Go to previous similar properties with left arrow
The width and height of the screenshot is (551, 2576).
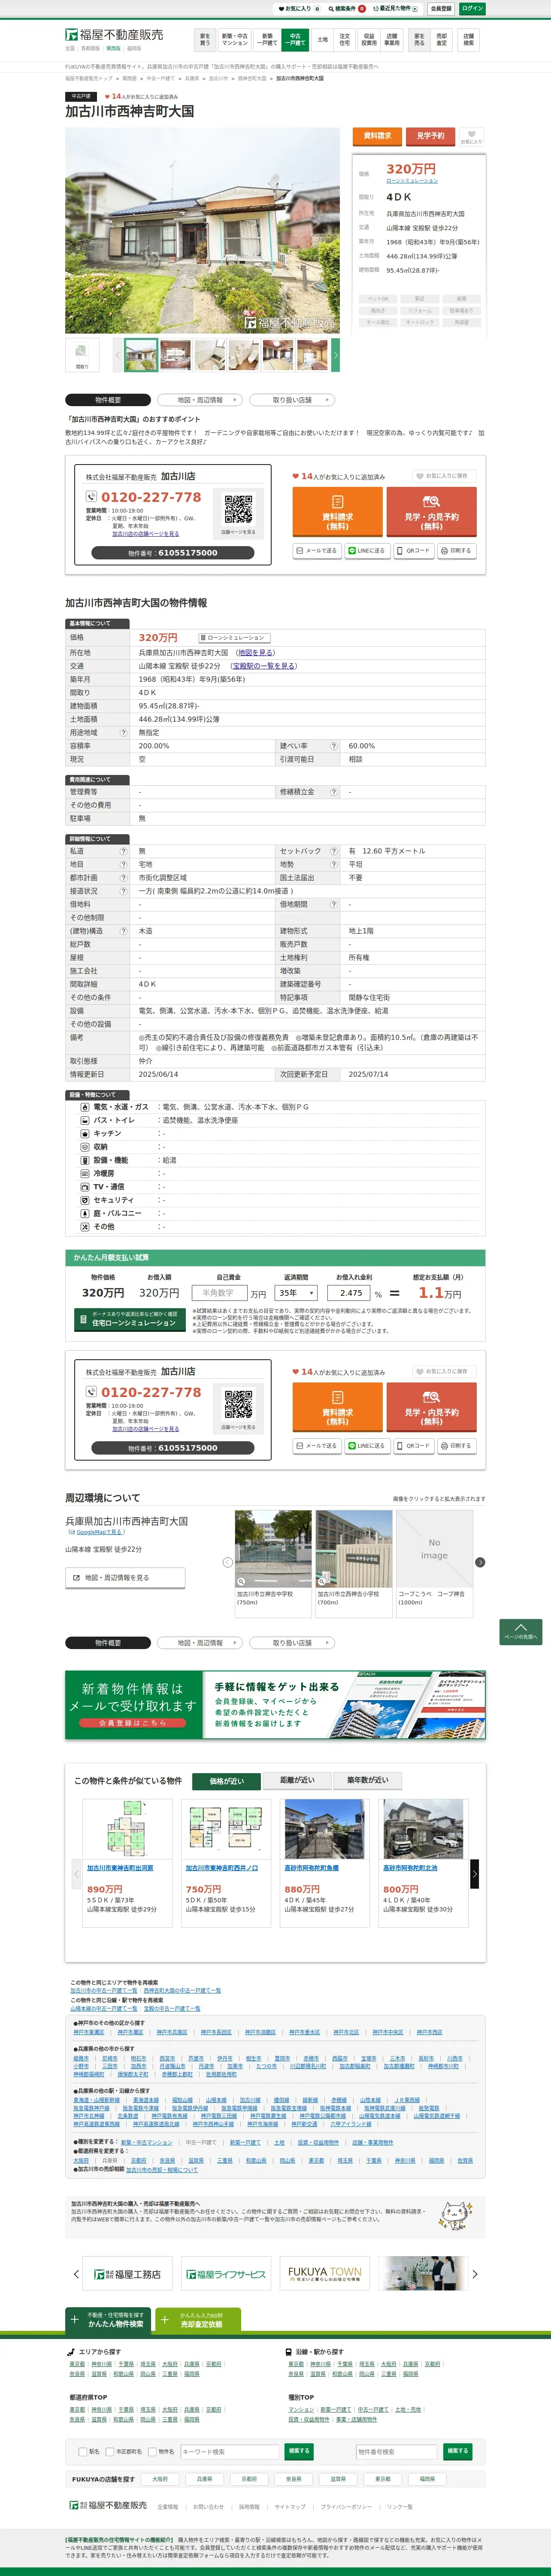point(76,1873)
